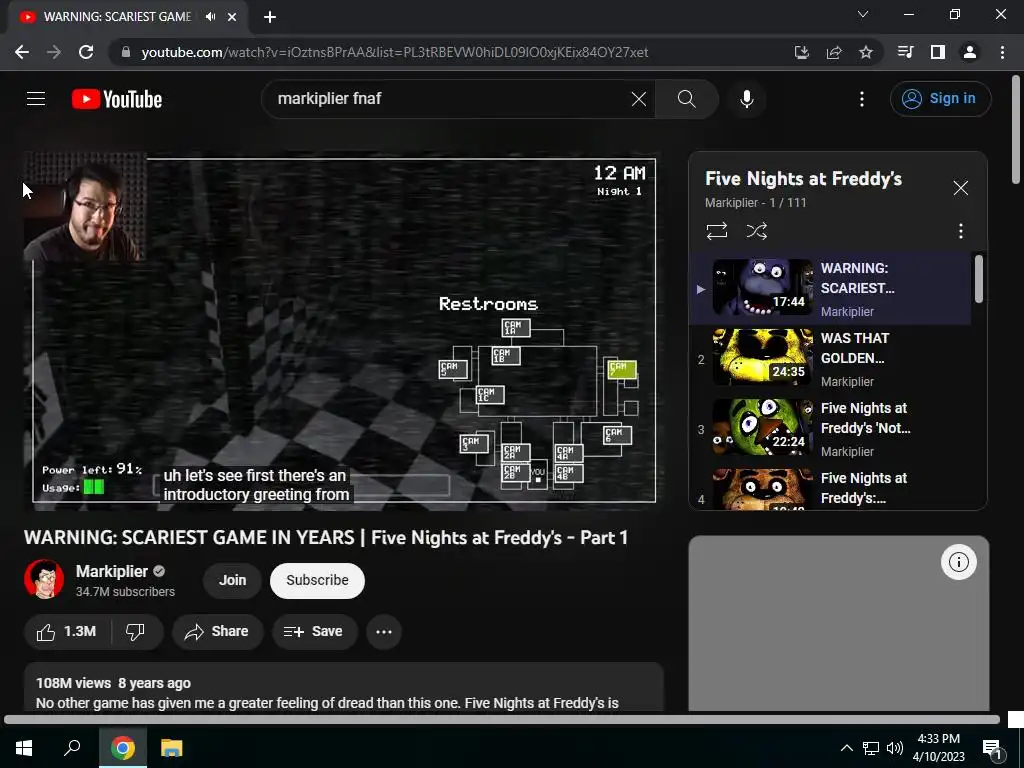The width and height of the screenshot is (1024, 768).
Task: Click Chrome icon in the taskbar
Action: click(x=123, y=748)
